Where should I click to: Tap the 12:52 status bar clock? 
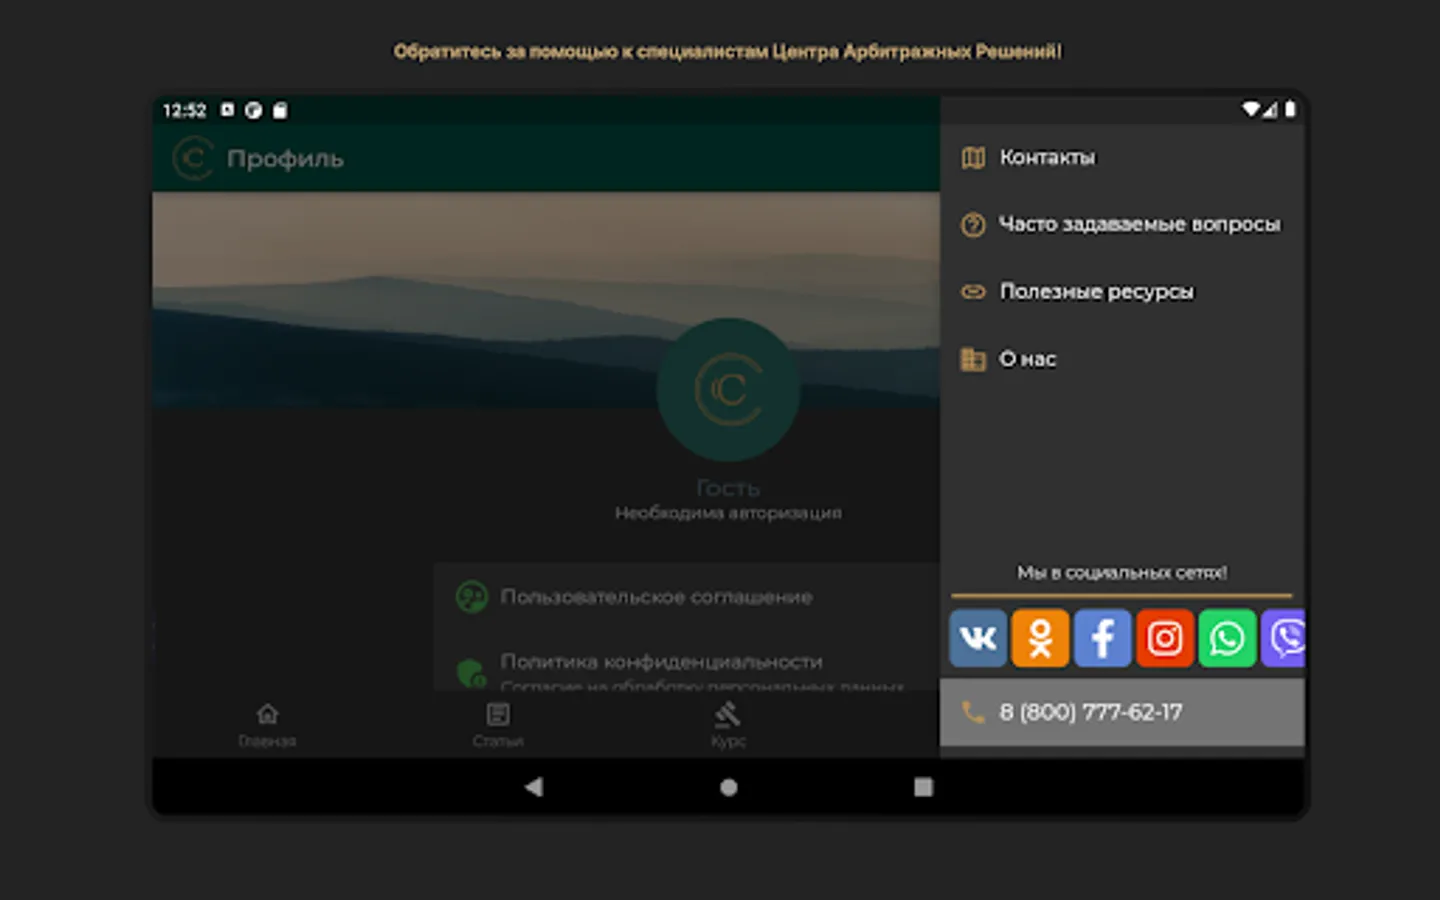(x=185, y=111)
